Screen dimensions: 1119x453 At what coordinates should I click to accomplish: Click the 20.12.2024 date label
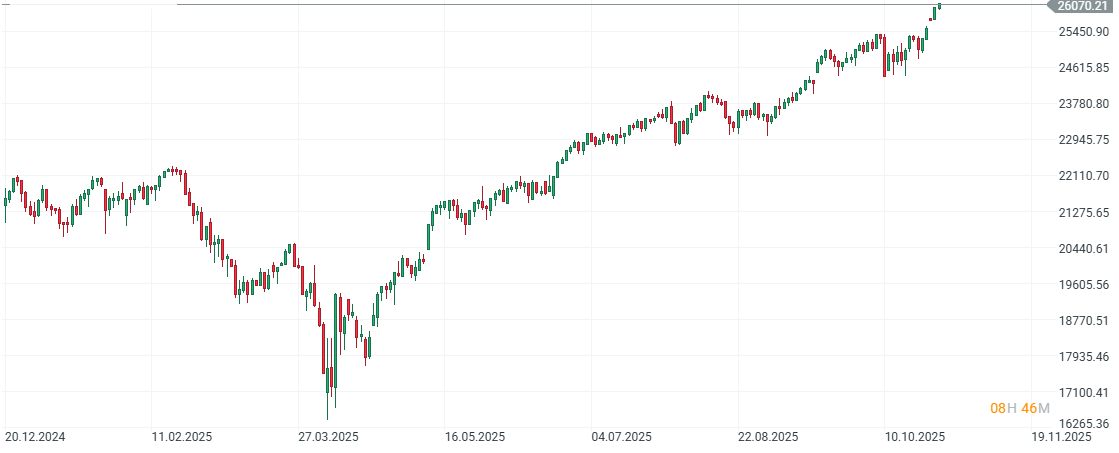[35, 437]
